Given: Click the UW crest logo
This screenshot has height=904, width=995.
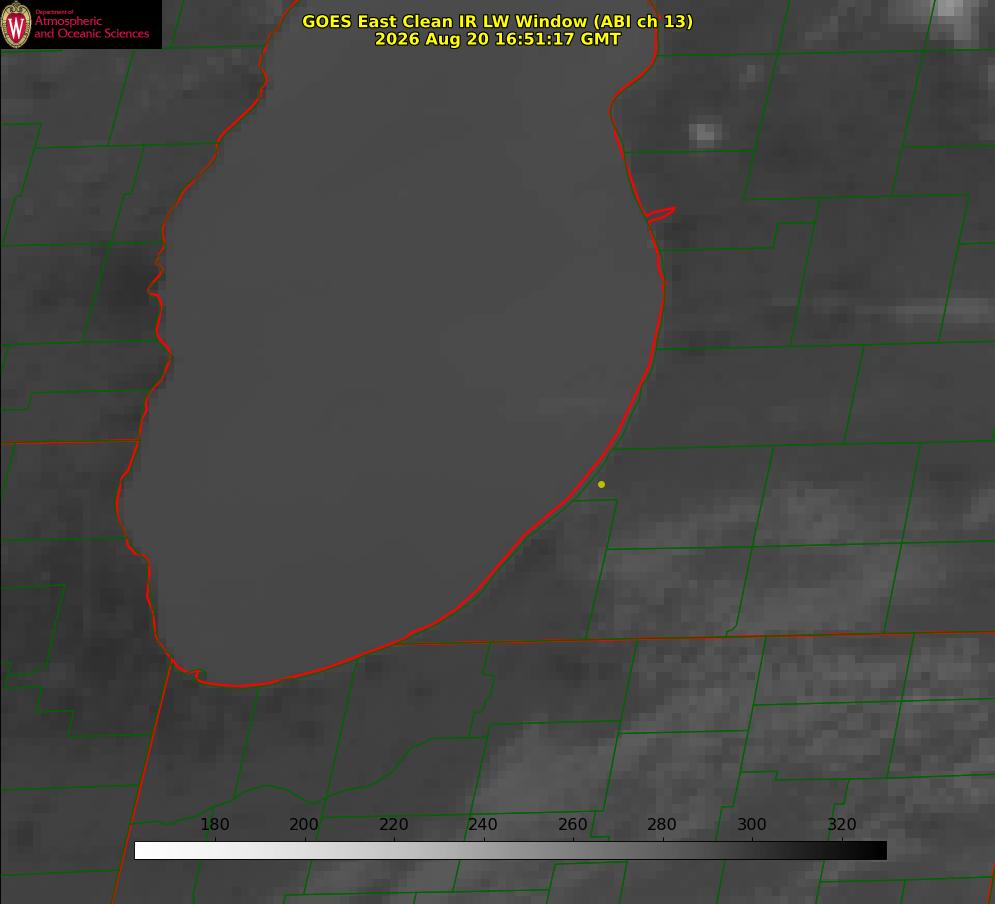Looking at the screenshot, I should click(16, 24).
